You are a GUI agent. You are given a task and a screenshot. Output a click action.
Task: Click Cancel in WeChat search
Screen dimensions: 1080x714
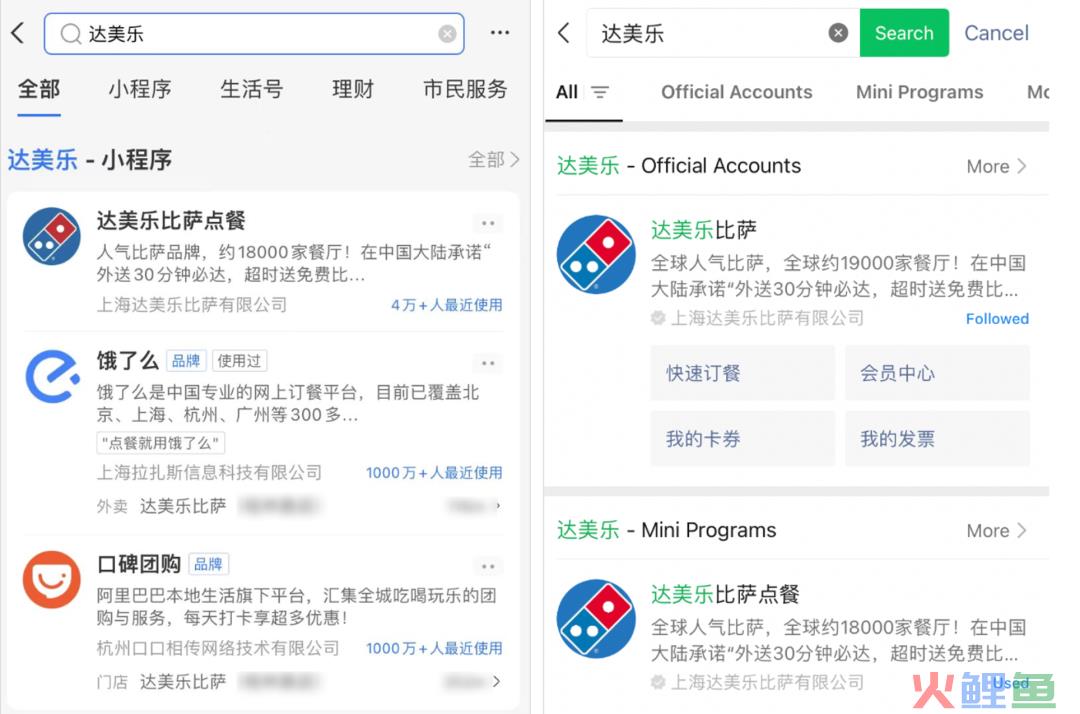coord(996,33)
